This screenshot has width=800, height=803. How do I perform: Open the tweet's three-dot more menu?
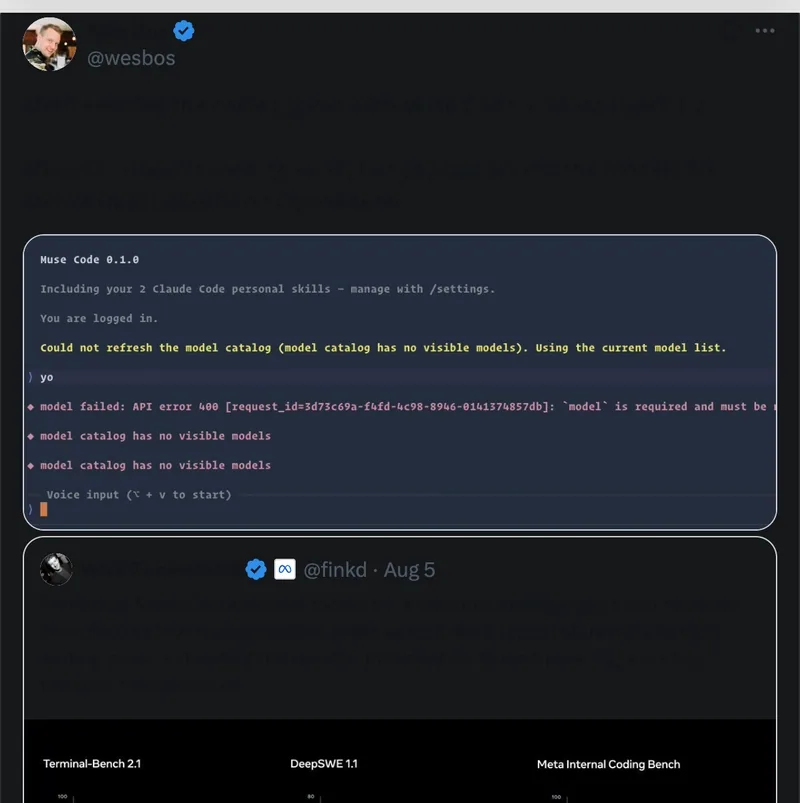click(x=765, y=31)
